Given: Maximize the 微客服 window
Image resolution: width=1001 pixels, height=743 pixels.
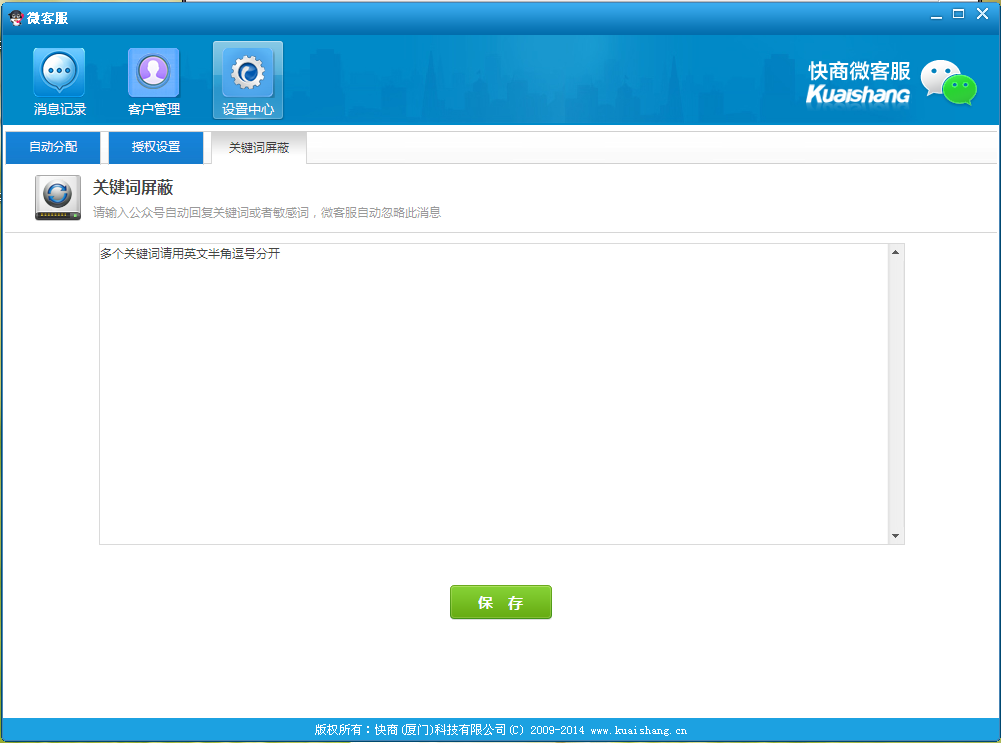Looking at the screenshot, I should 958,14.
